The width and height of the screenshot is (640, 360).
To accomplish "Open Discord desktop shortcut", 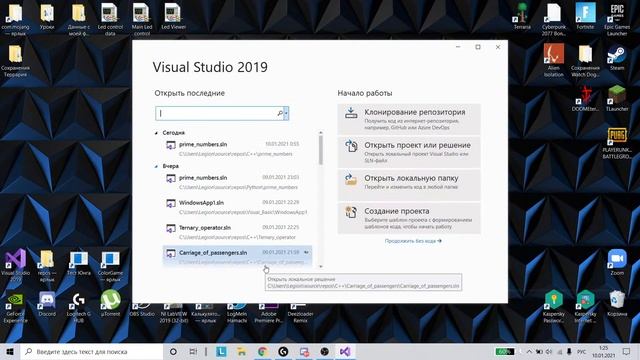I will click(47, 304).
